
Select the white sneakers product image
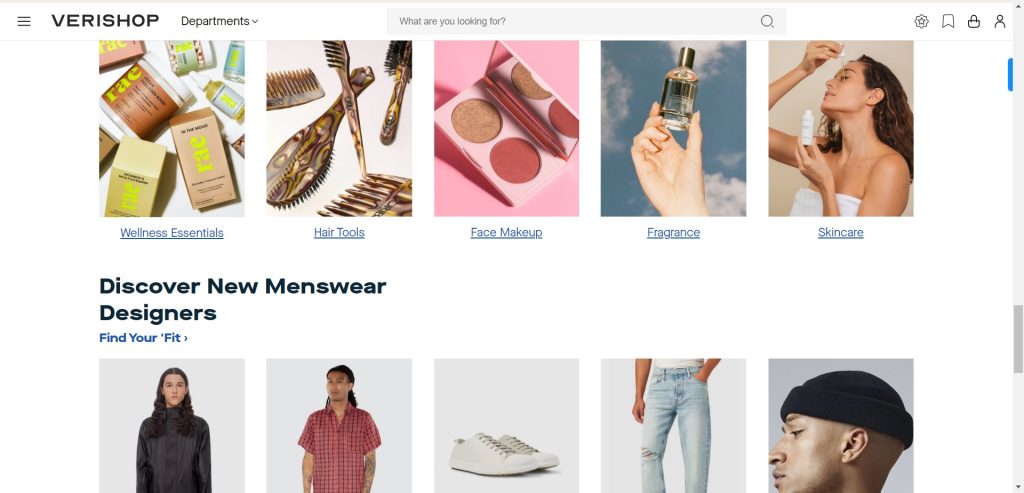click(506, 426)
